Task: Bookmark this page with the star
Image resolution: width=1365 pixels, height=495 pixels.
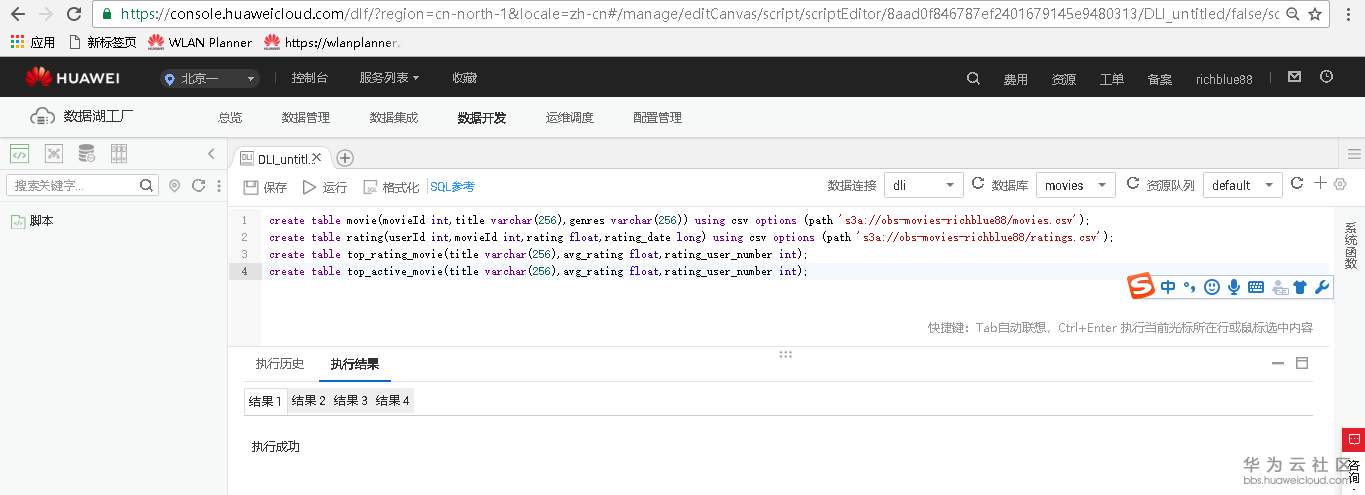Action: click(1315, 14)
